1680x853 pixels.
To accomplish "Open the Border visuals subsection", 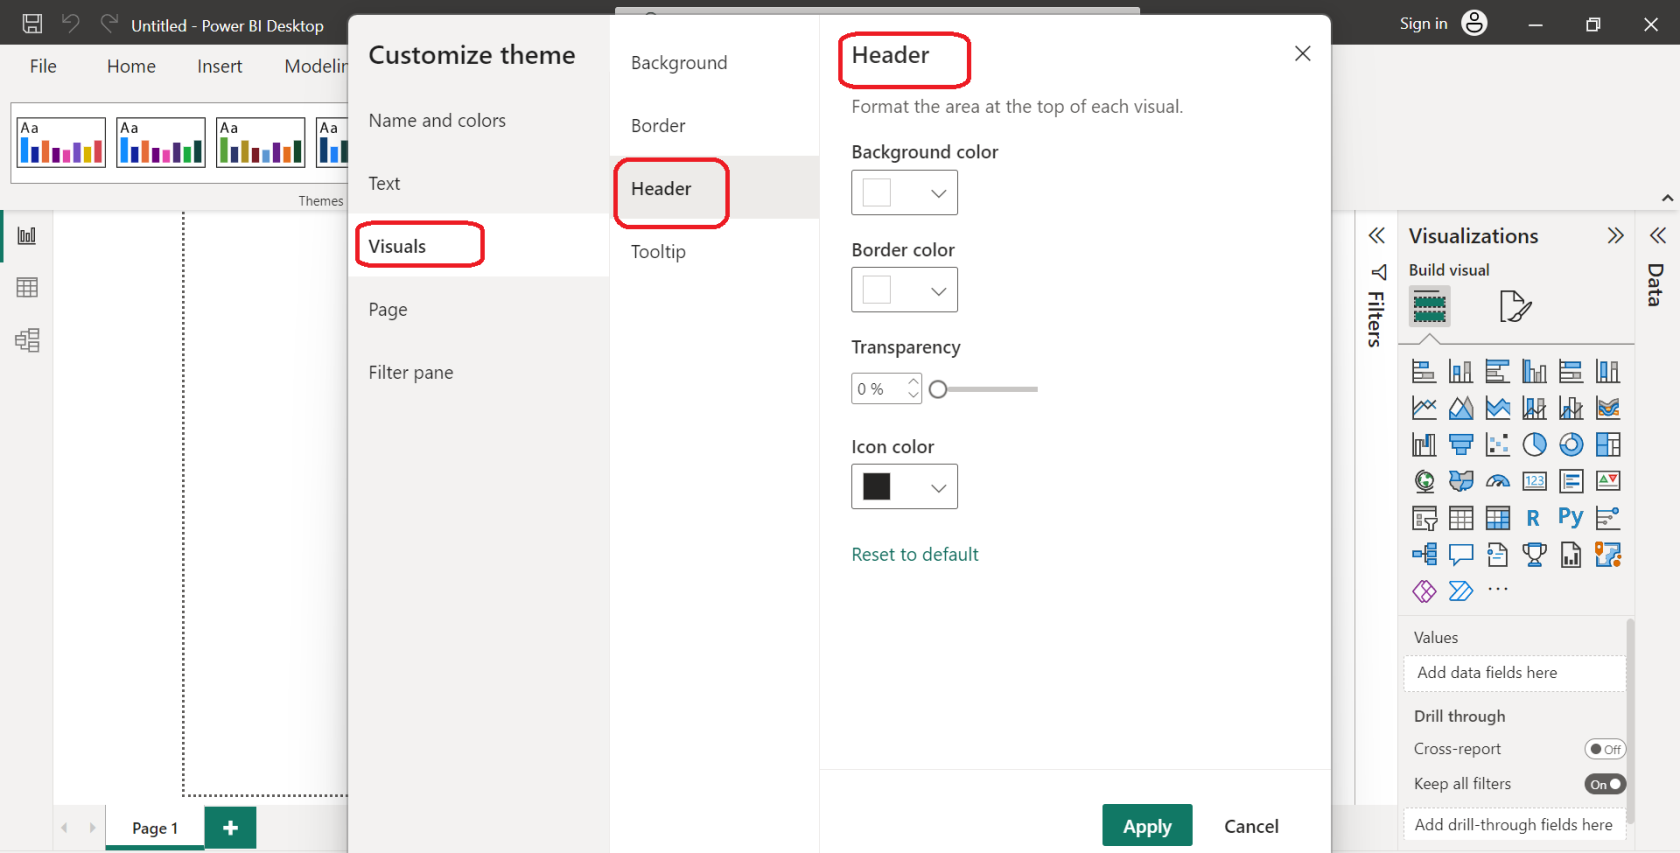I will click(714, 125).
